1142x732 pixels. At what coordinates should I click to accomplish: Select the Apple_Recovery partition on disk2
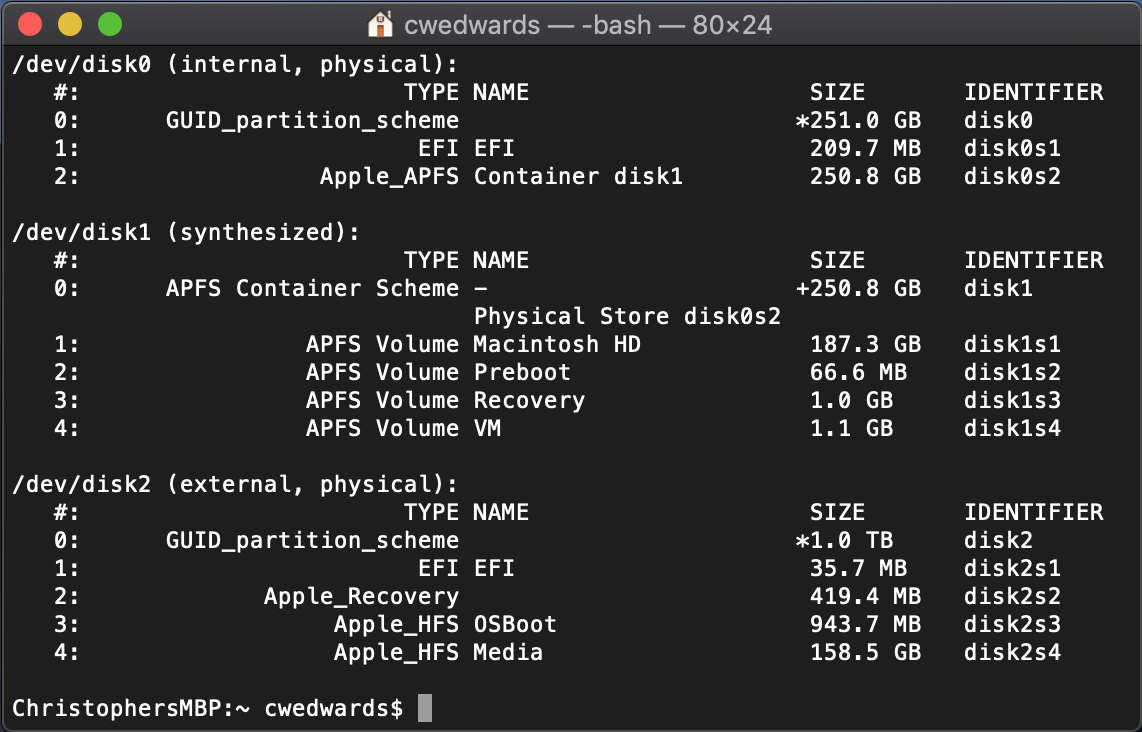(361, 595)
